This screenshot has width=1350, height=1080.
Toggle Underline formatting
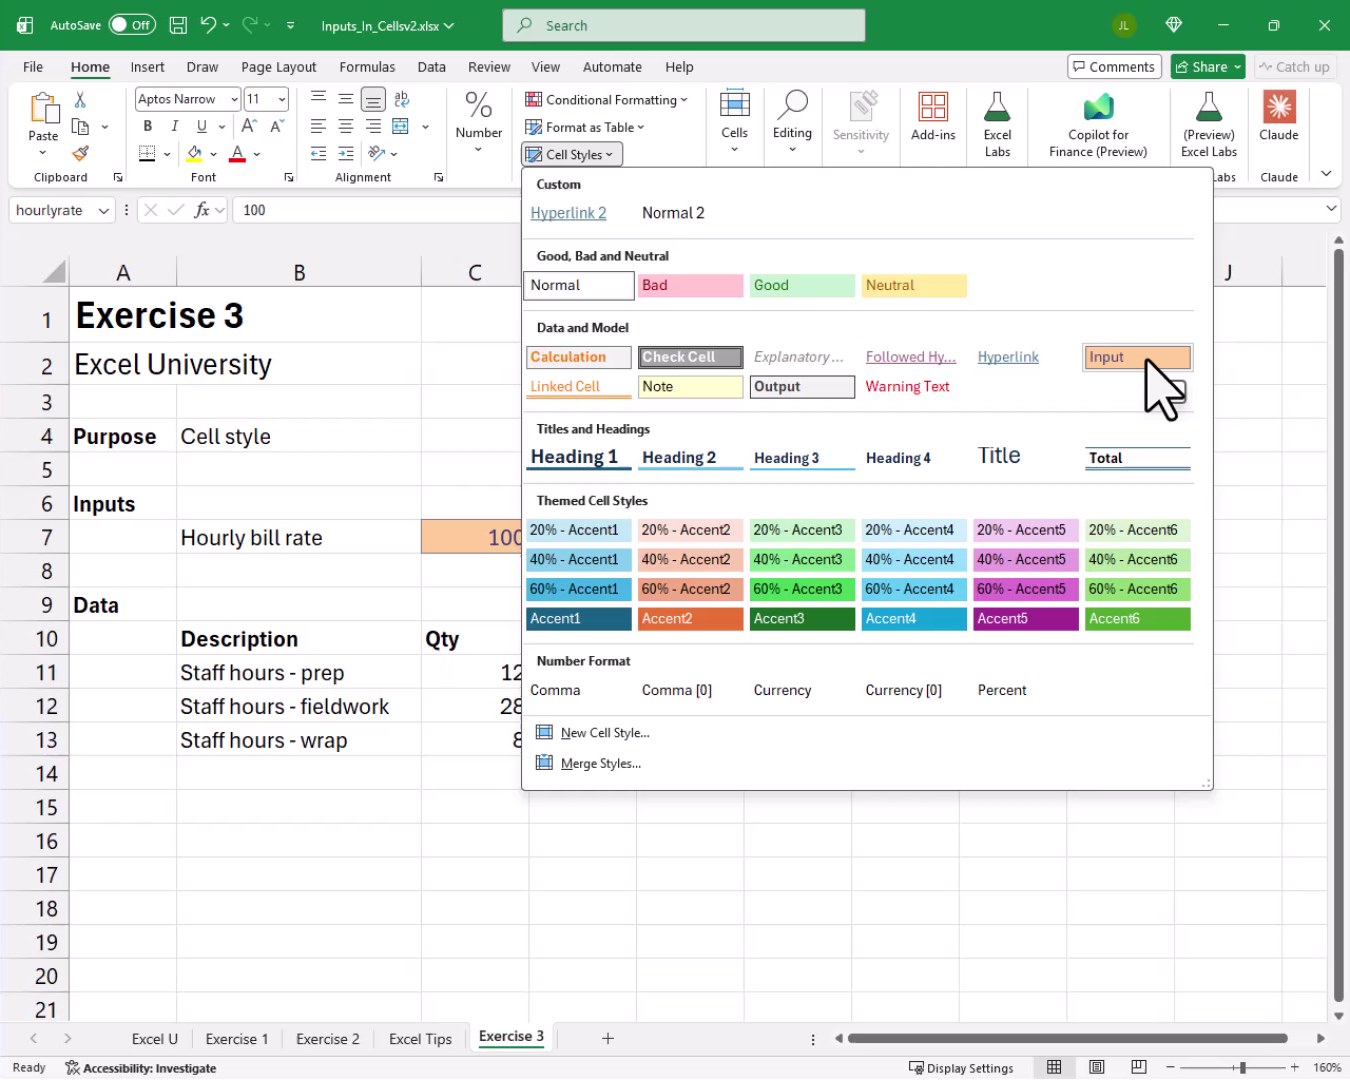click(x=202, y=126)
